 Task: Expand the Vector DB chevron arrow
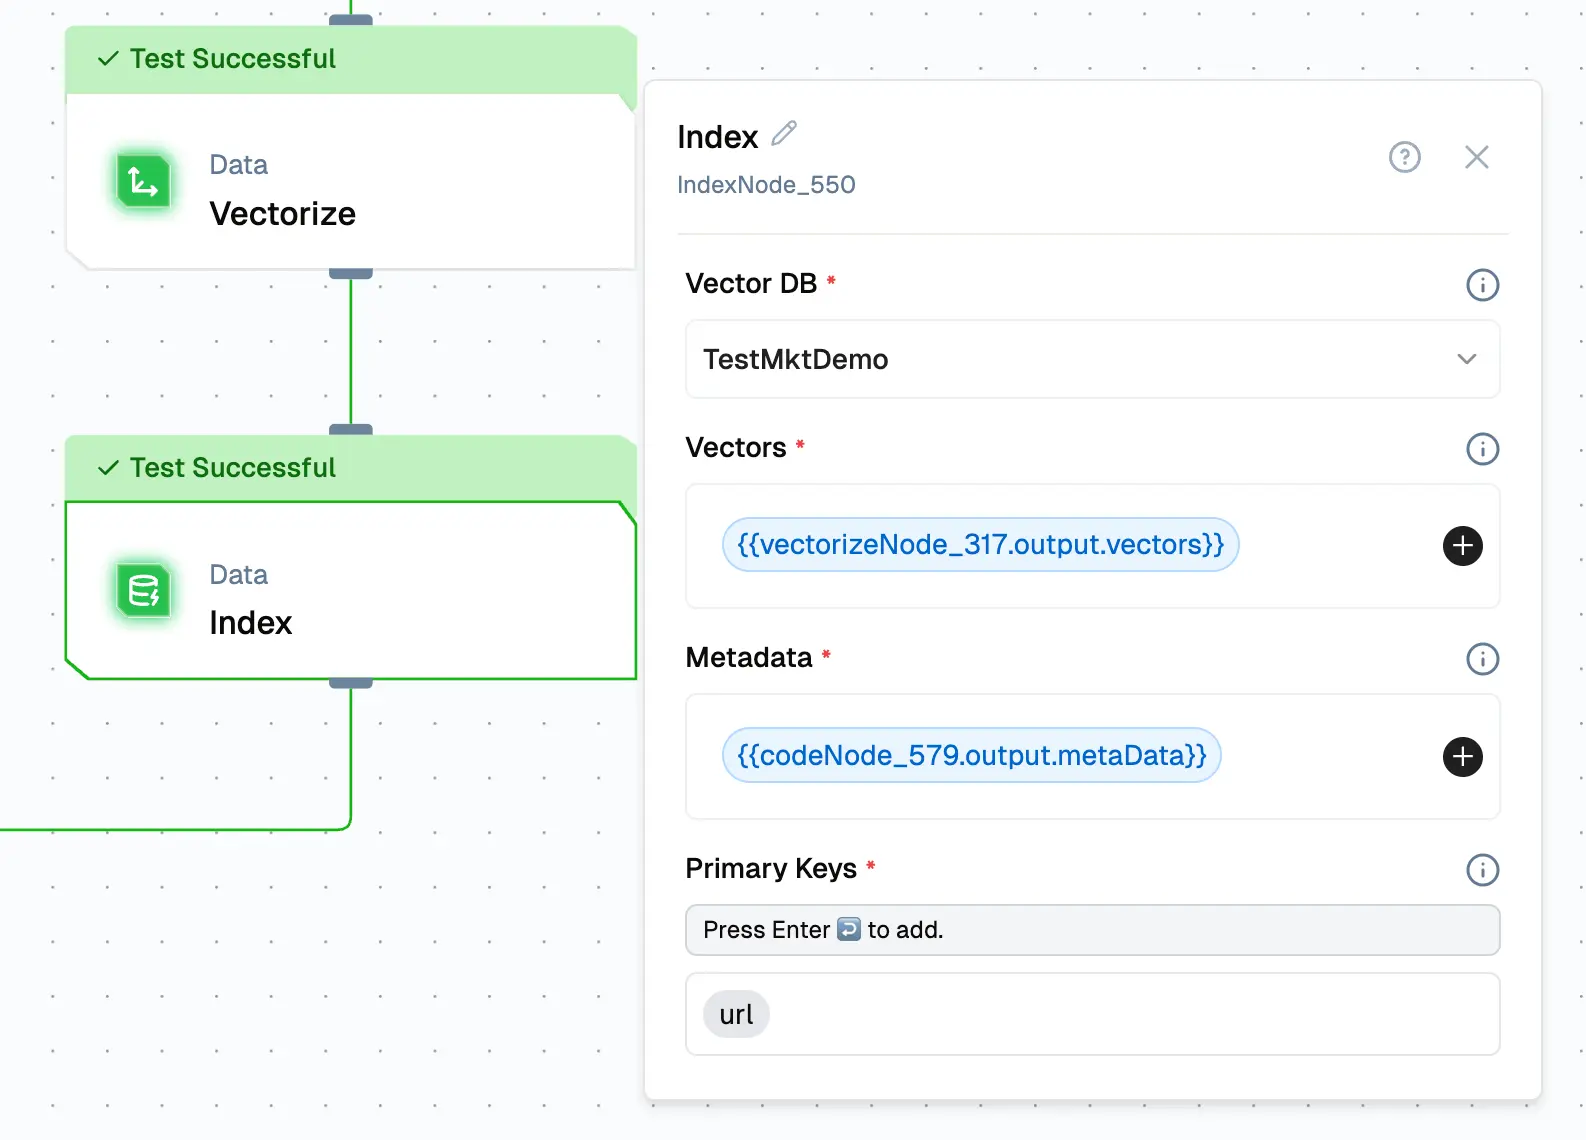pyautogui.click(x=1466, y=360)
